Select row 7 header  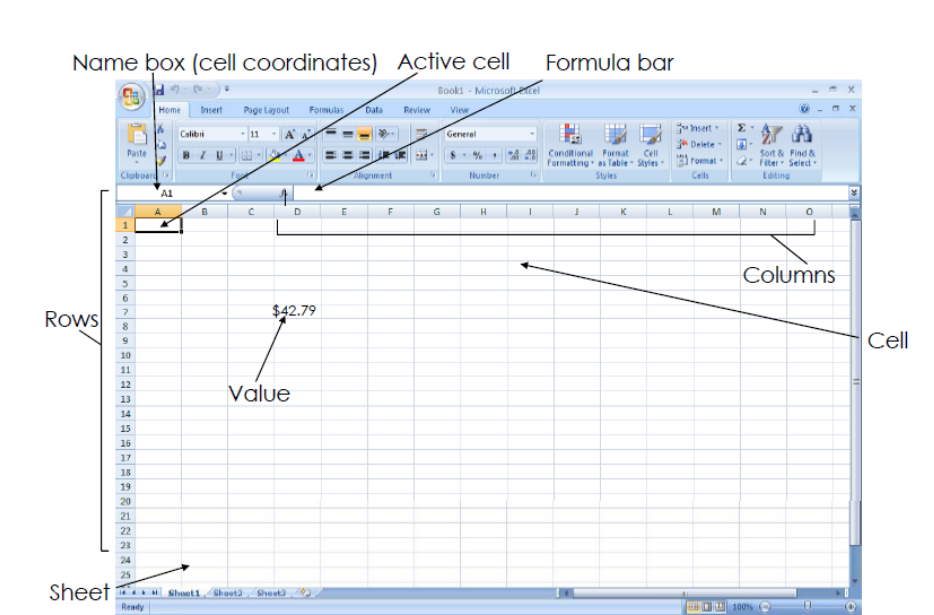[x=125, y=312]
